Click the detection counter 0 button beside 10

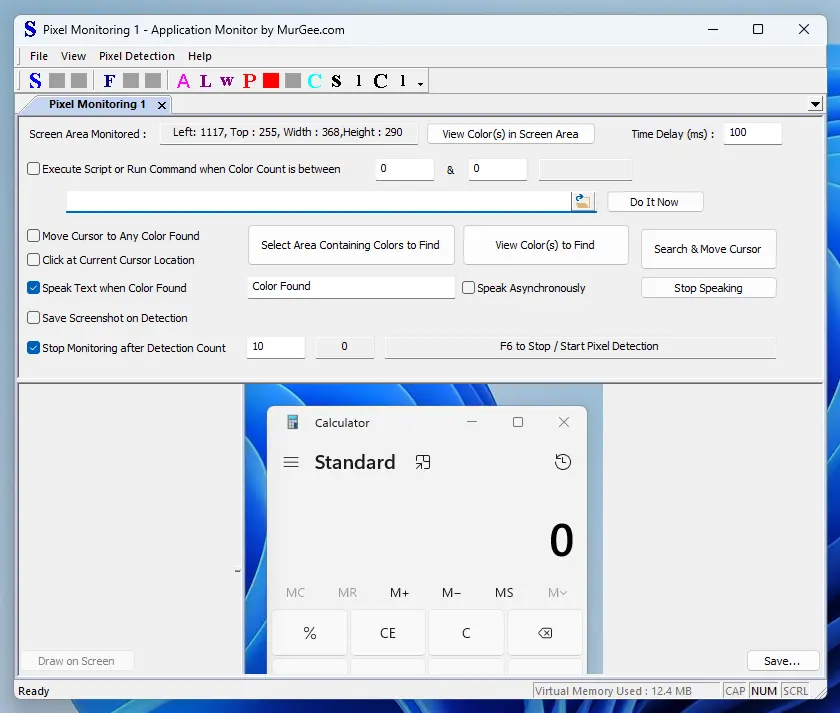344,347
